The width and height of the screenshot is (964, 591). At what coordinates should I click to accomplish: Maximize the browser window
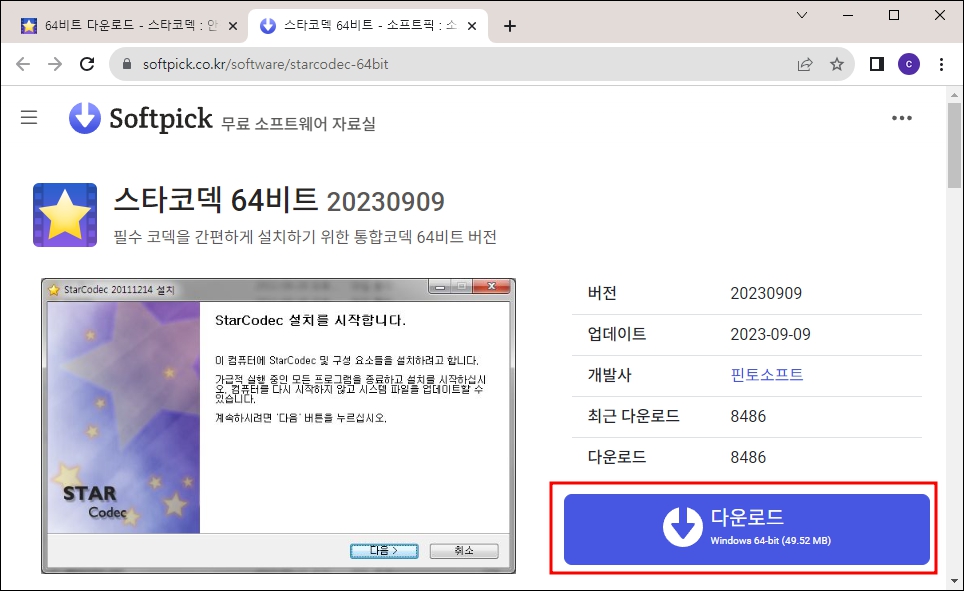(894, 15)
